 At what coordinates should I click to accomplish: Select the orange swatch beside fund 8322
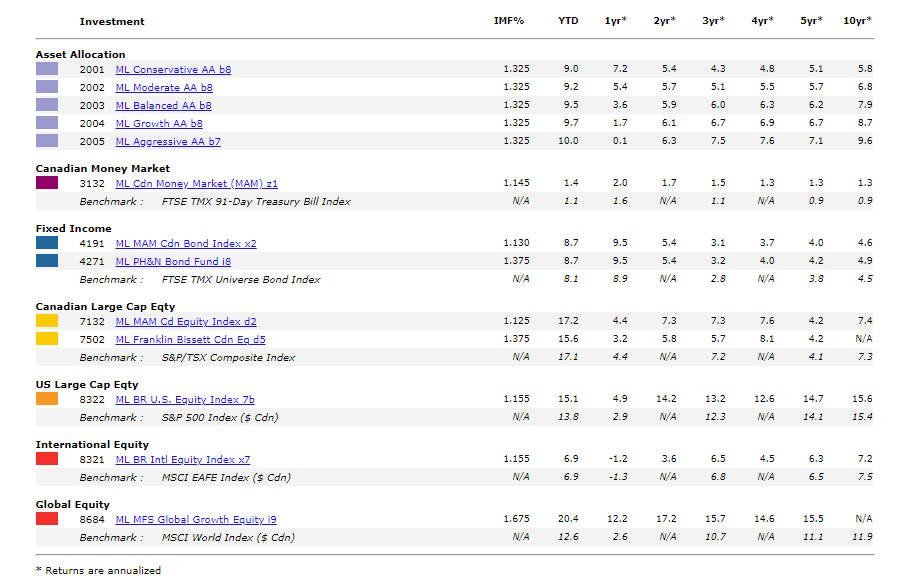tap(47, 399)
